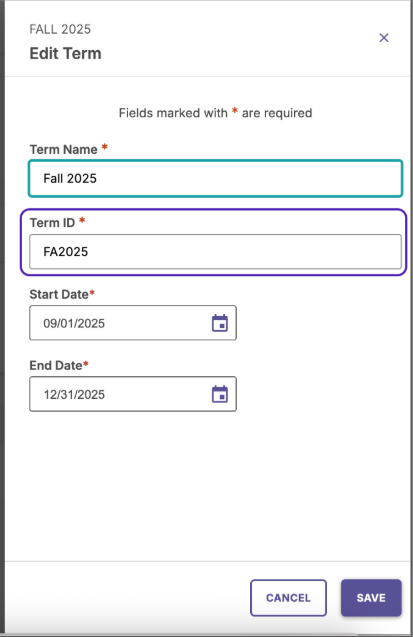The height and width of the screenshot is (637, 413).
Task: Click the red asterisk beside Start Date
Action: tap(92, 292)
